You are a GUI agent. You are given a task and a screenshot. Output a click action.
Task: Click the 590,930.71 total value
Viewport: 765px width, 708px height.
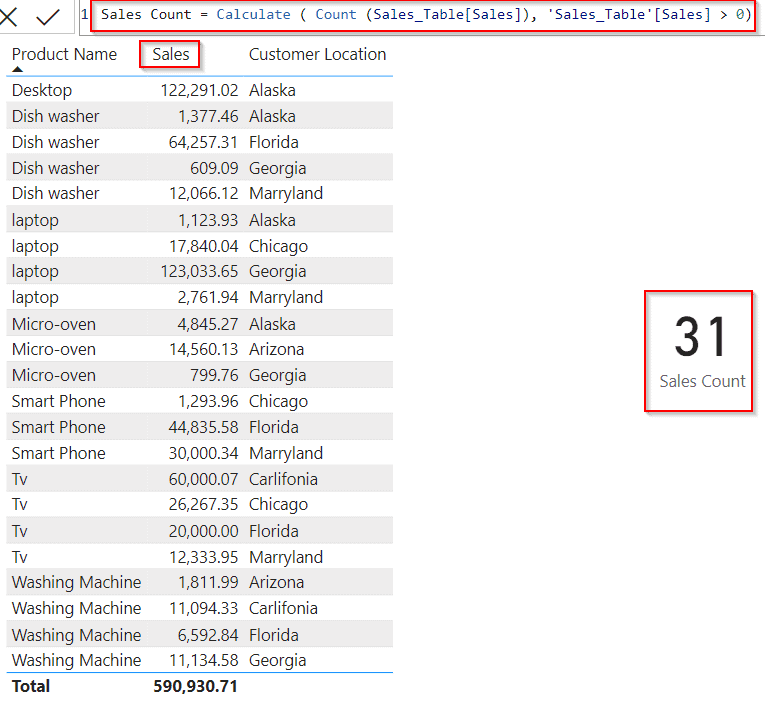(x=195, y=686)
